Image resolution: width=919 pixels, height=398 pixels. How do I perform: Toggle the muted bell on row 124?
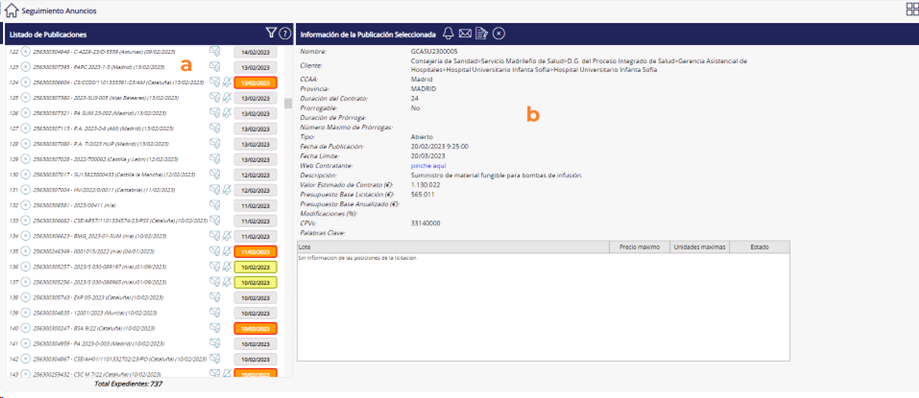[227, 82]
